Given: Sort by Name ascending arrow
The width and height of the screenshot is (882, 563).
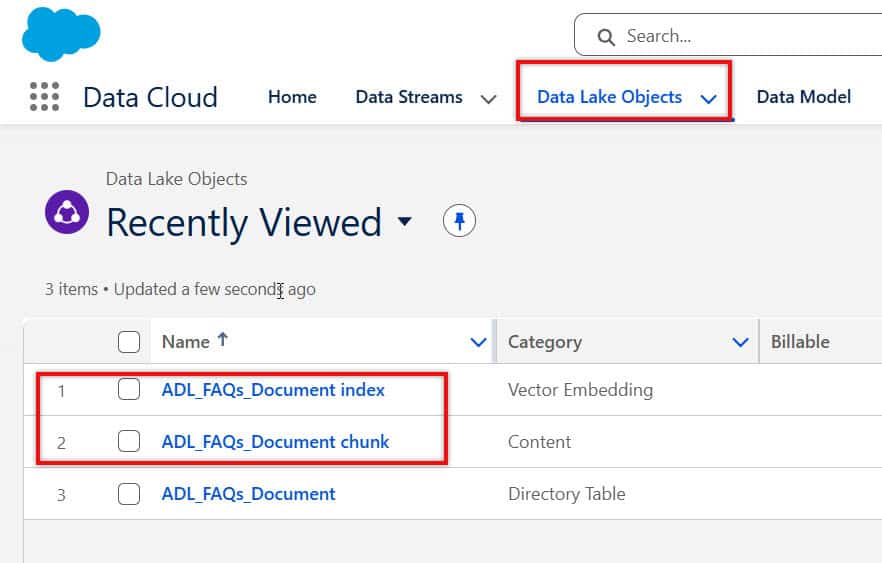Looking at the screenshot, I should [x=223, y=339].
